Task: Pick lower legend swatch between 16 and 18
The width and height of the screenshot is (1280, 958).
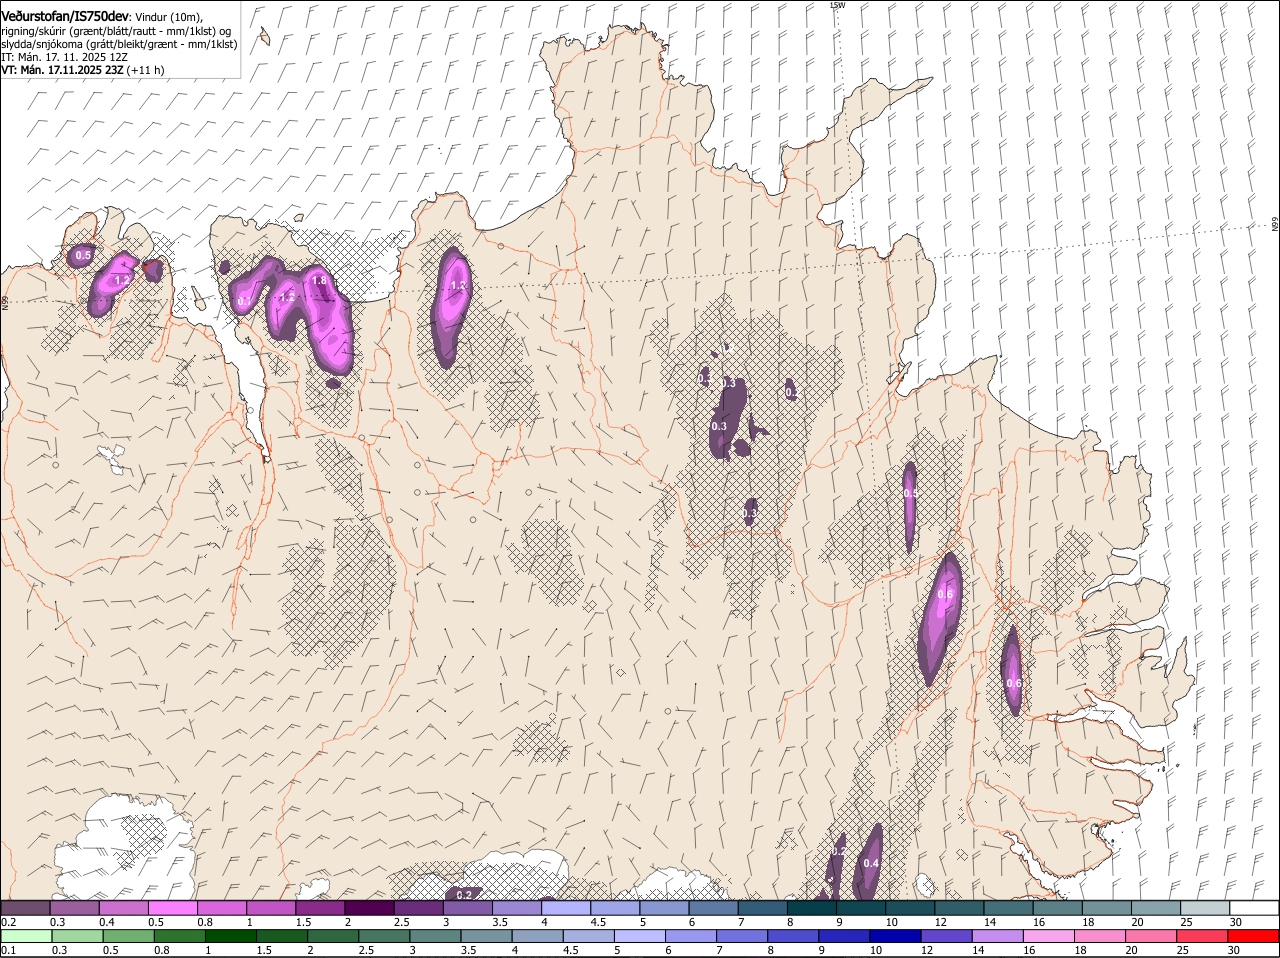Action: click(x=1047, y=936)
